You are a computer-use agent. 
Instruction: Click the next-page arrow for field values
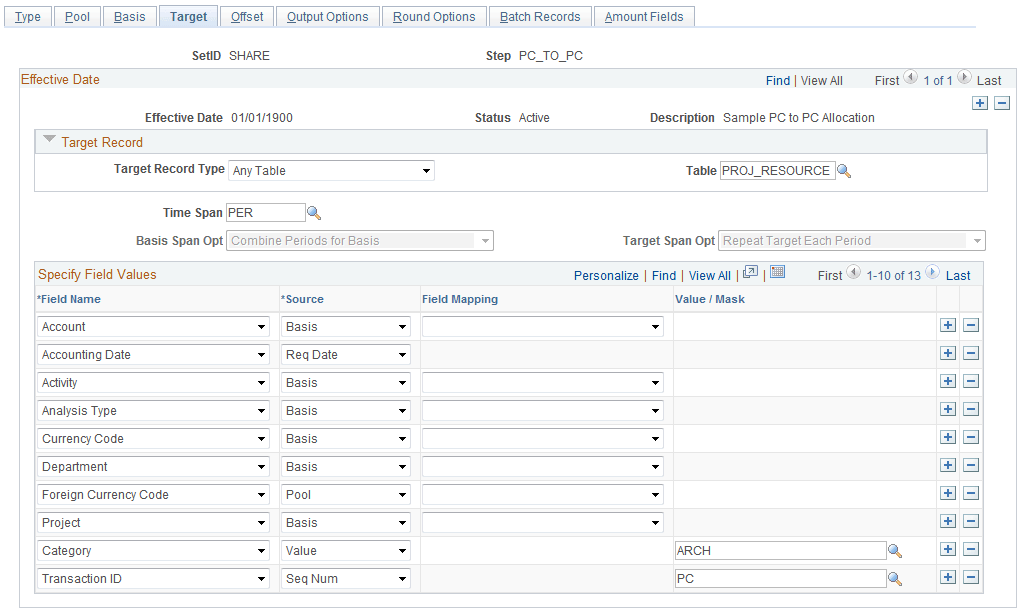tap(931, 274)
